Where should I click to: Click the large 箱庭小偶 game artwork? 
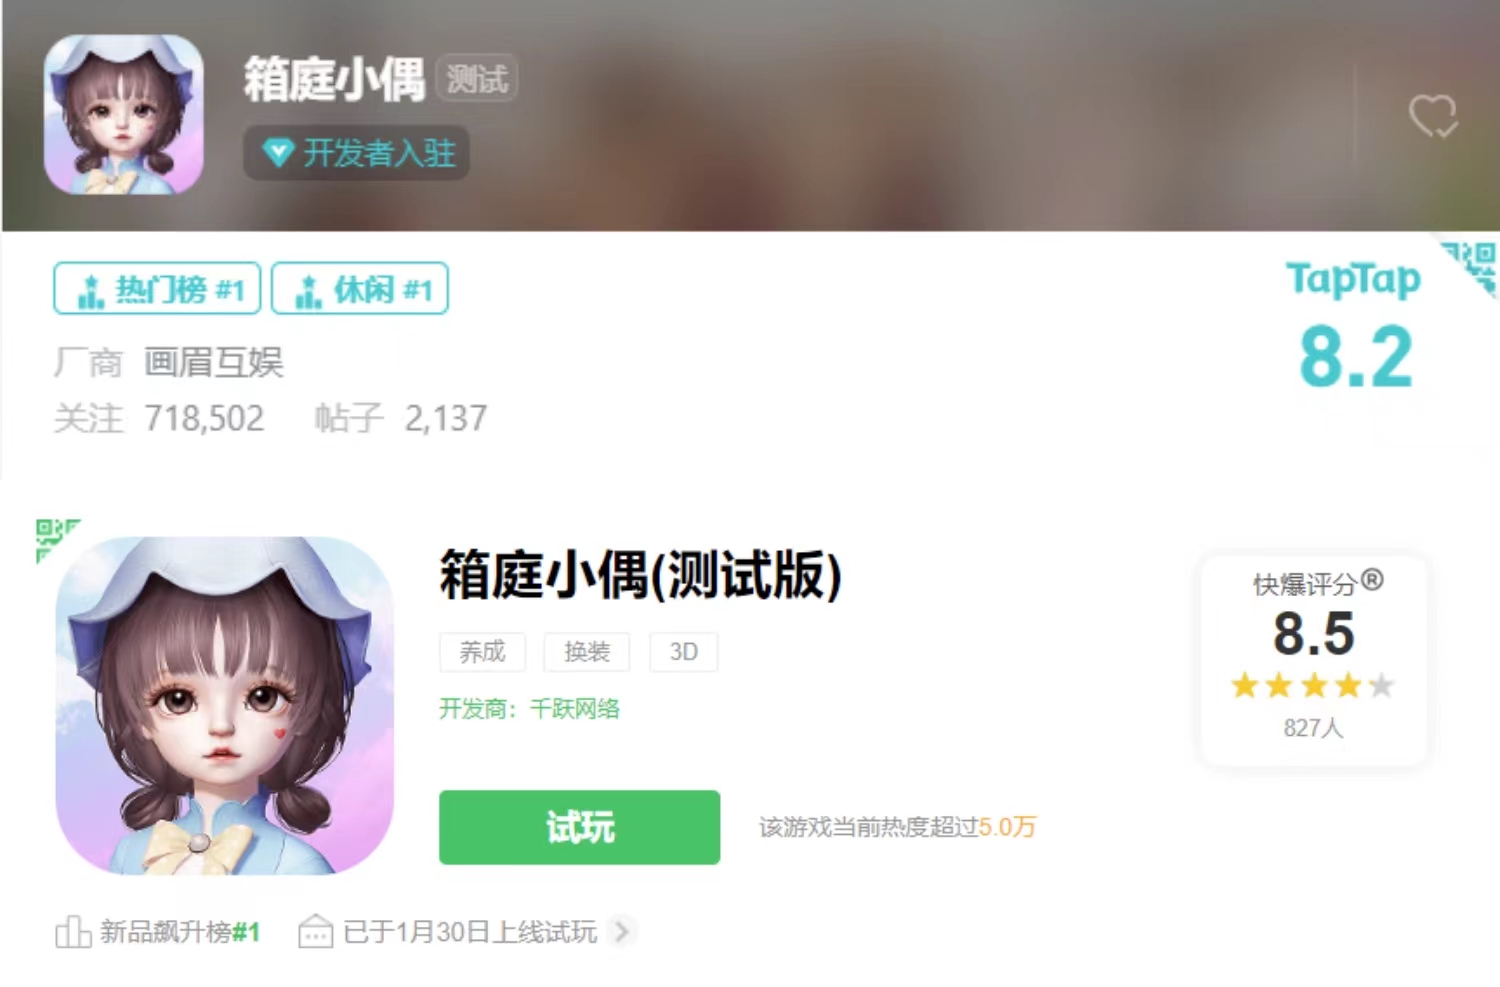click(x=225, y=706)
